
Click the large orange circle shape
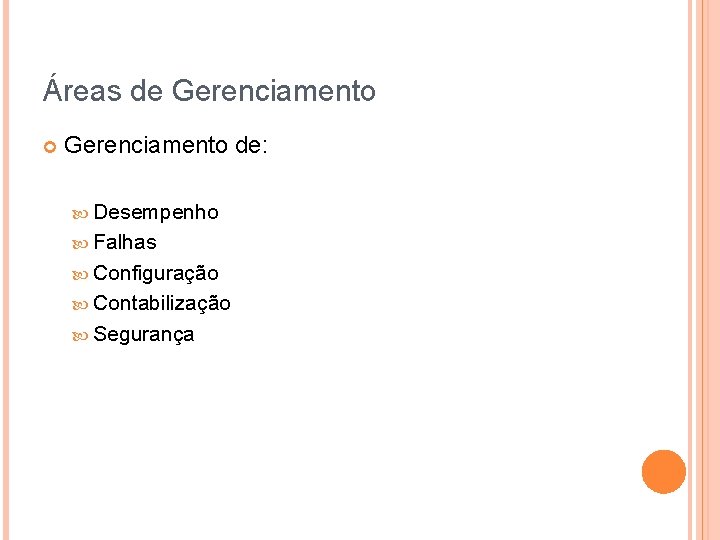[x=664, y=472]
